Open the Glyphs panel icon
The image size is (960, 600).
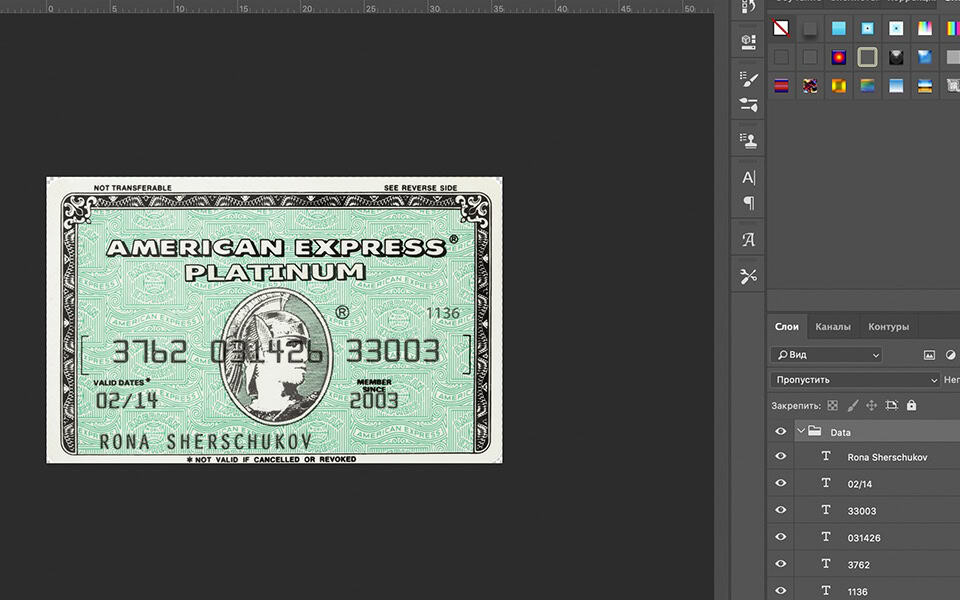748,240
